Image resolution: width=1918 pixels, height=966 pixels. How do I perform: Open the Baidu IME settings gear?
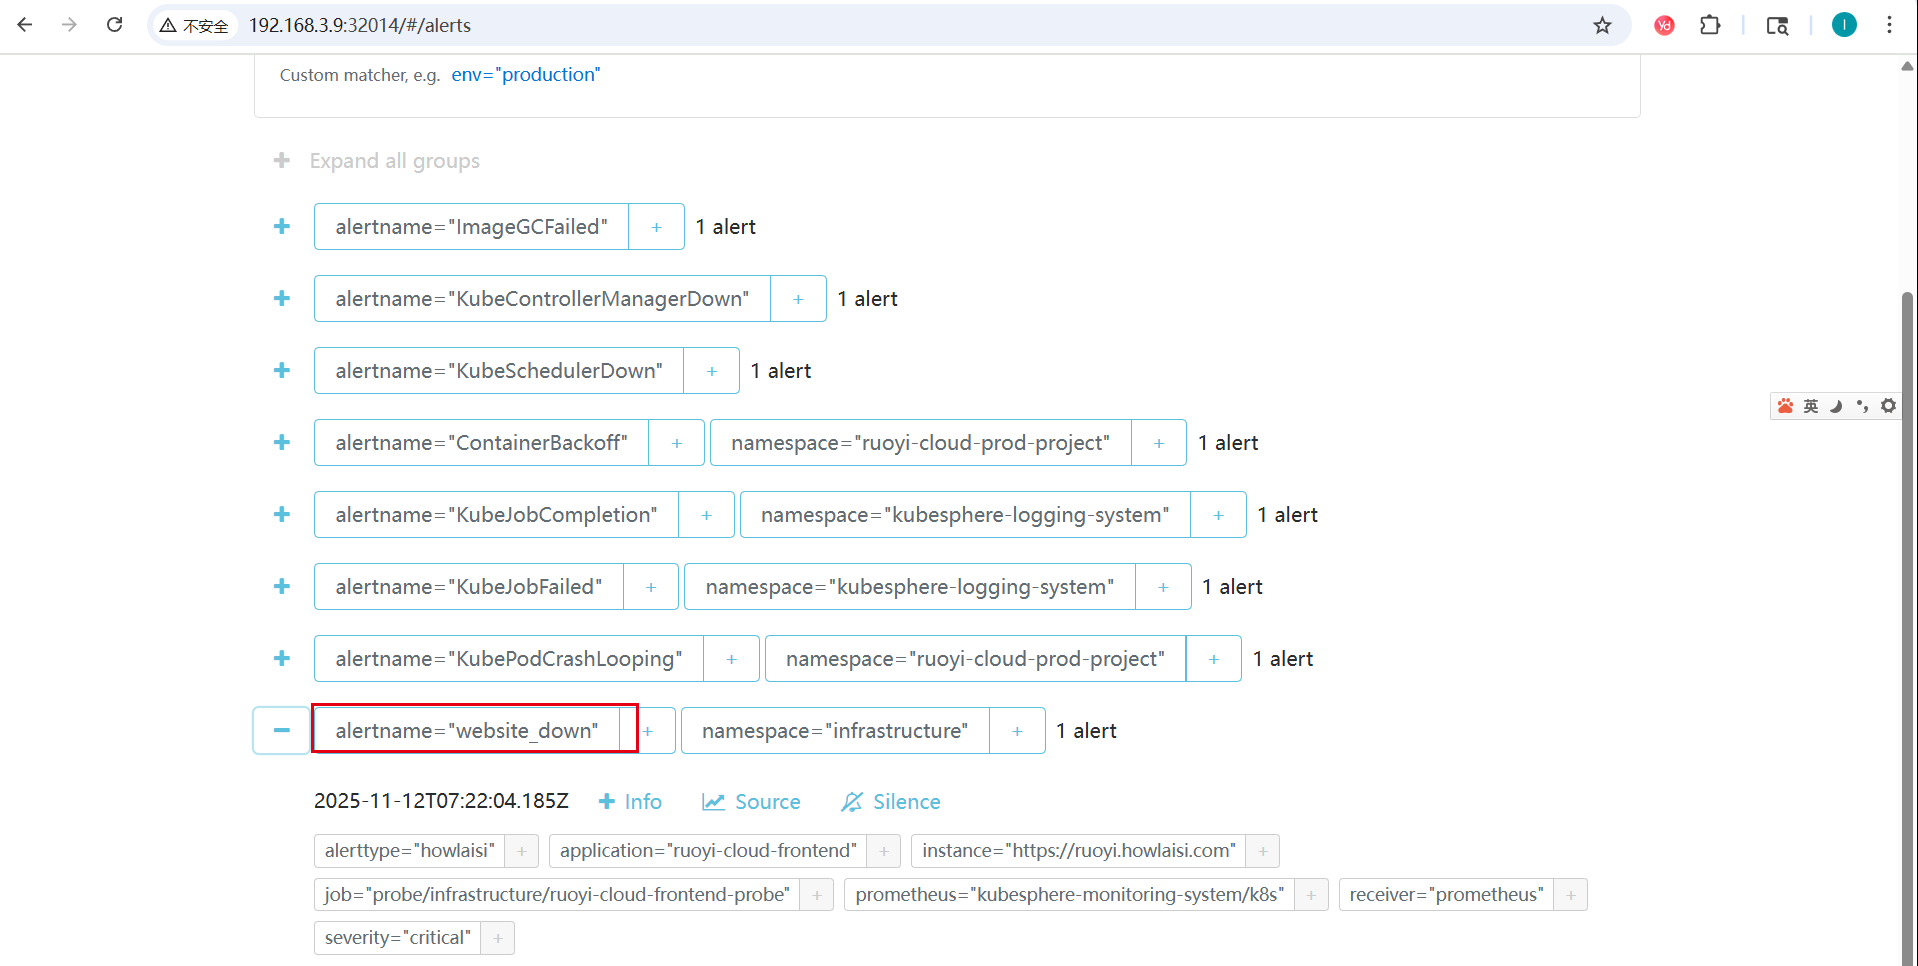pos(1888,406)
